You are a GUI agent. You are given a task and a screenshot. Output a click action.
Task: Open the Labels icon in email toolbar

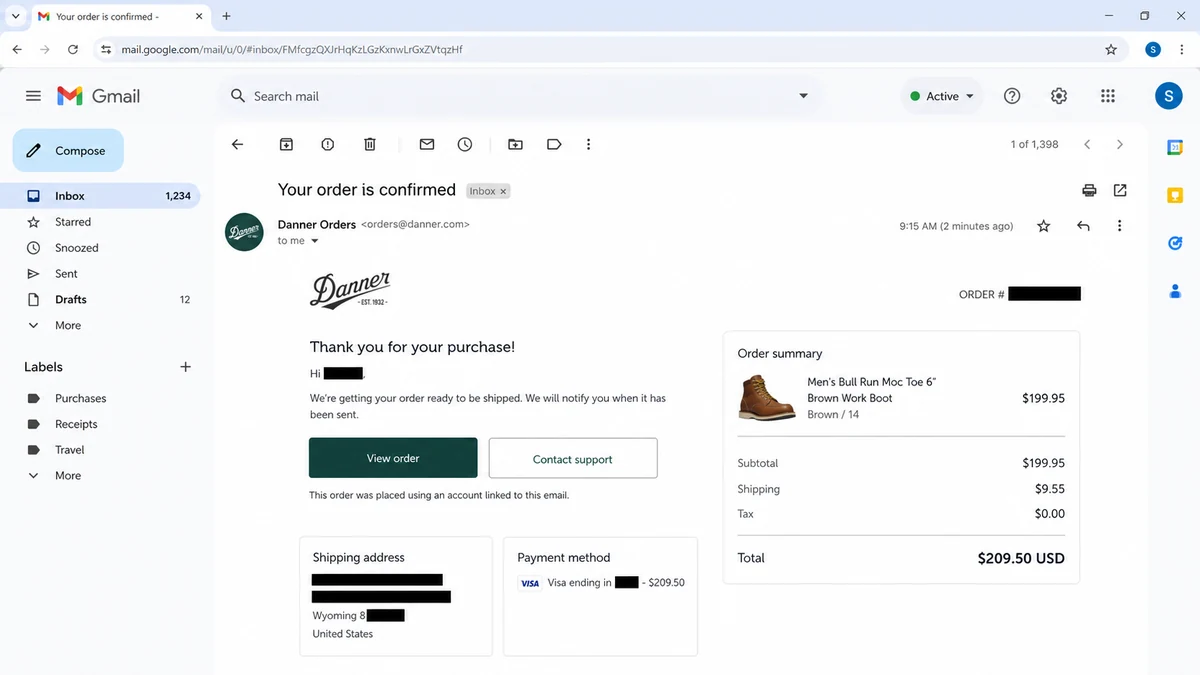554,144
